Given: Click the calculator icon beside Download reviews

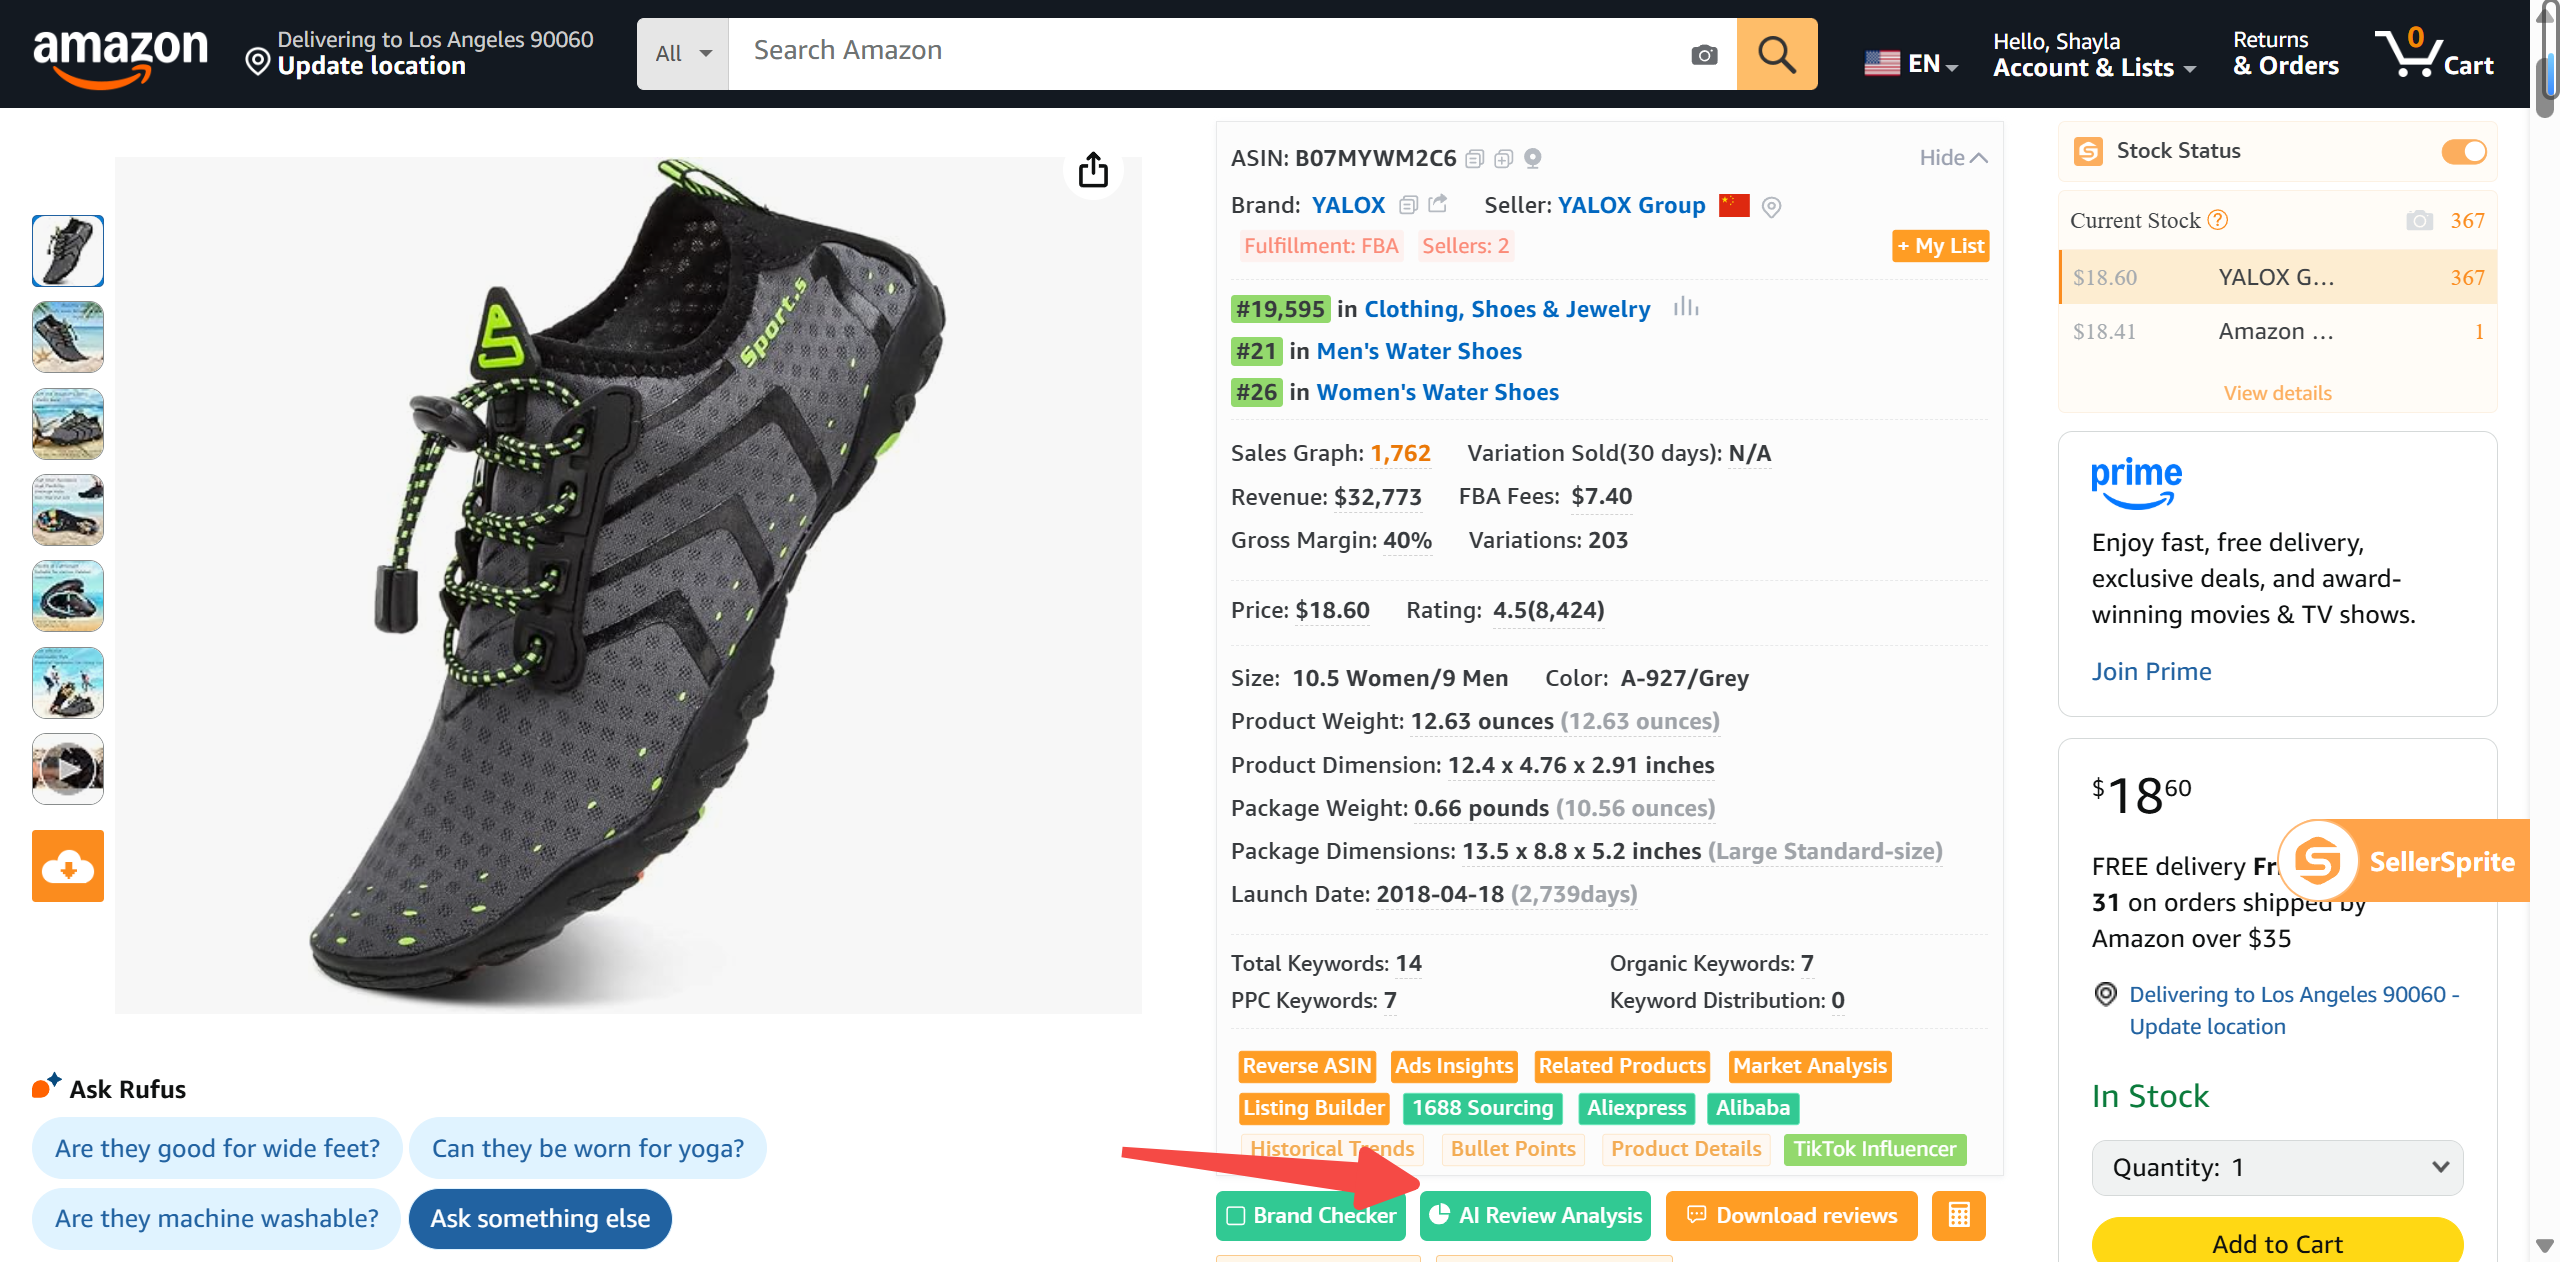Looking at the screenshot, I should 1958,1215.
